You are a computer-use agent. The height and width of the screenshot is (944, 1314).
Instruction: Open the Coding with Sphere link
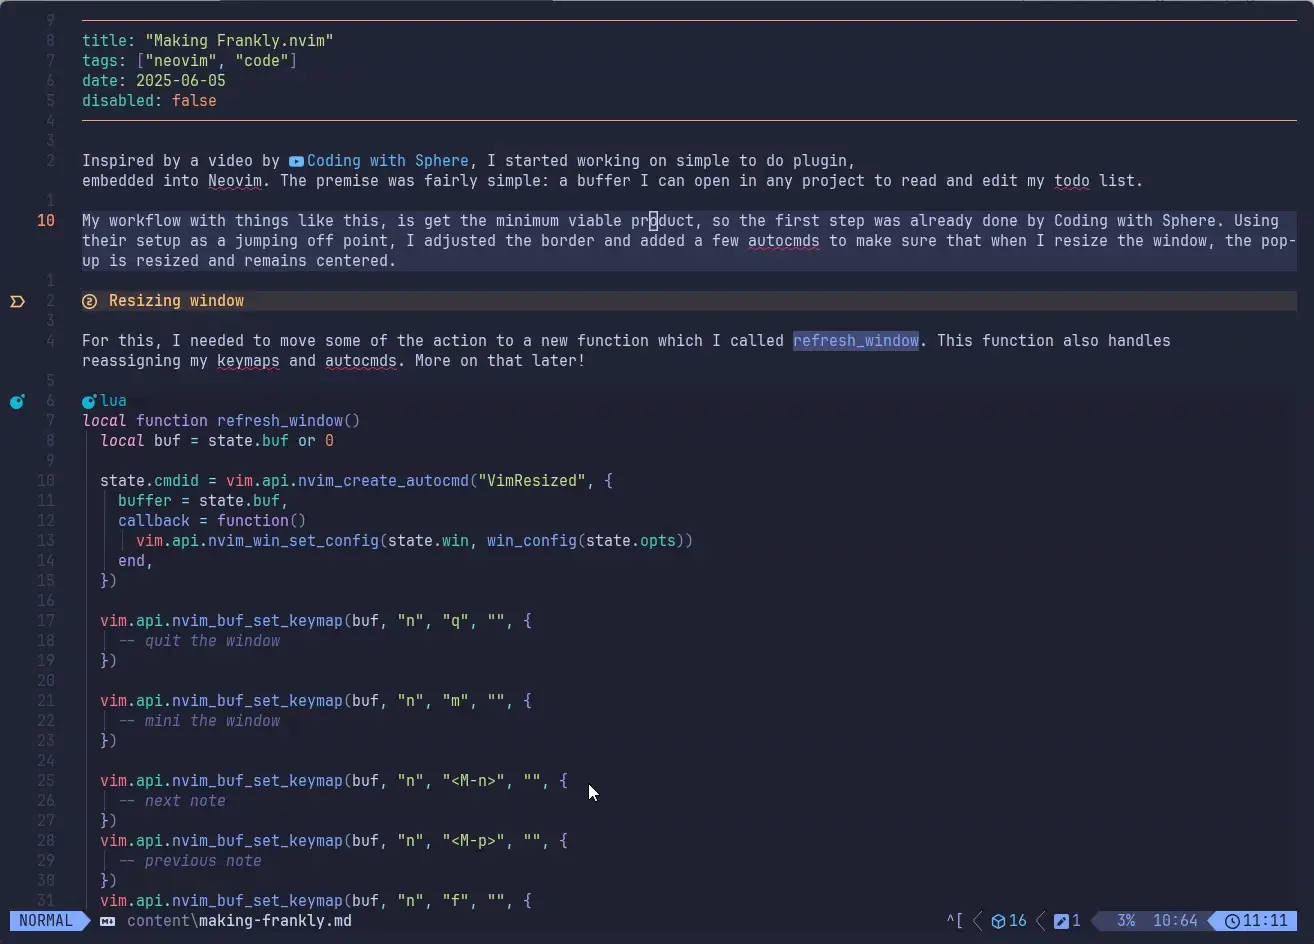(x=387, y=161)
